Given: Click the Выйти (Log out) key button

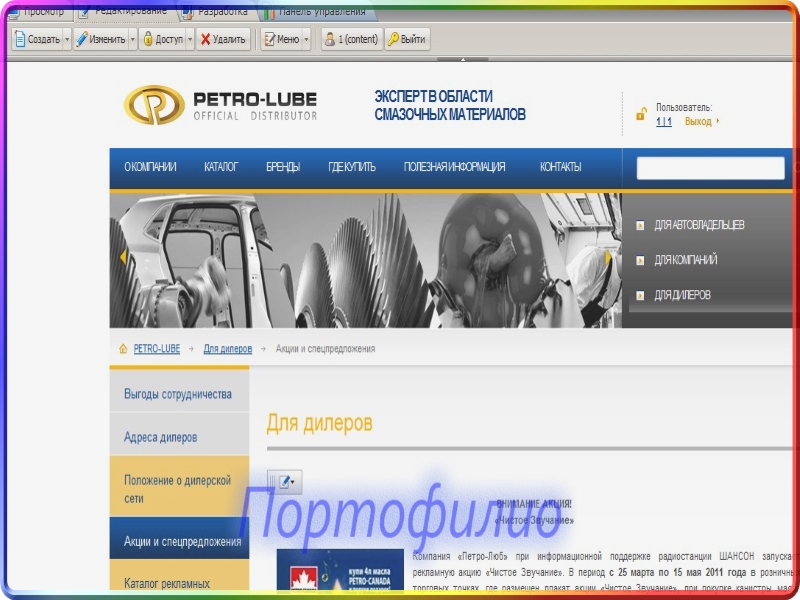Looking at the screenshot, I should click(407, 39).
